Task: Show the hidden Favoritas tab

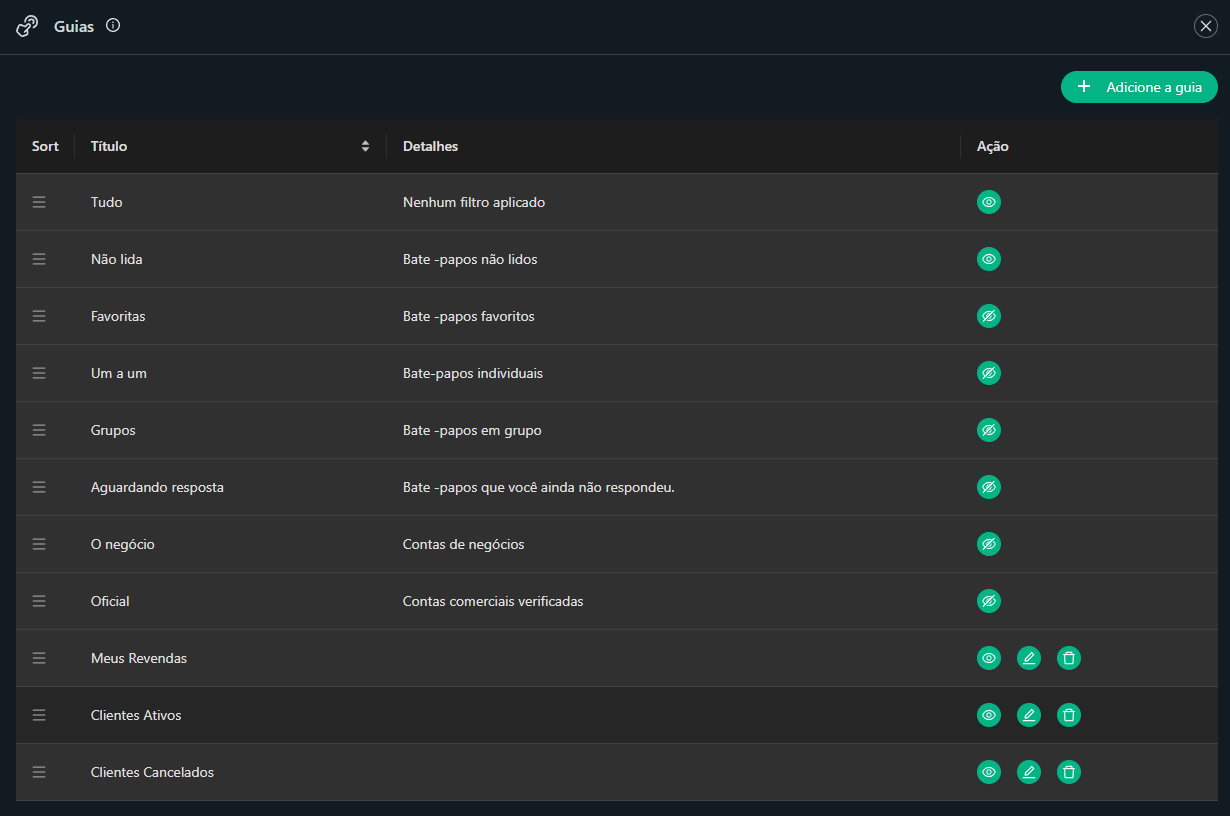Action: 989,316
